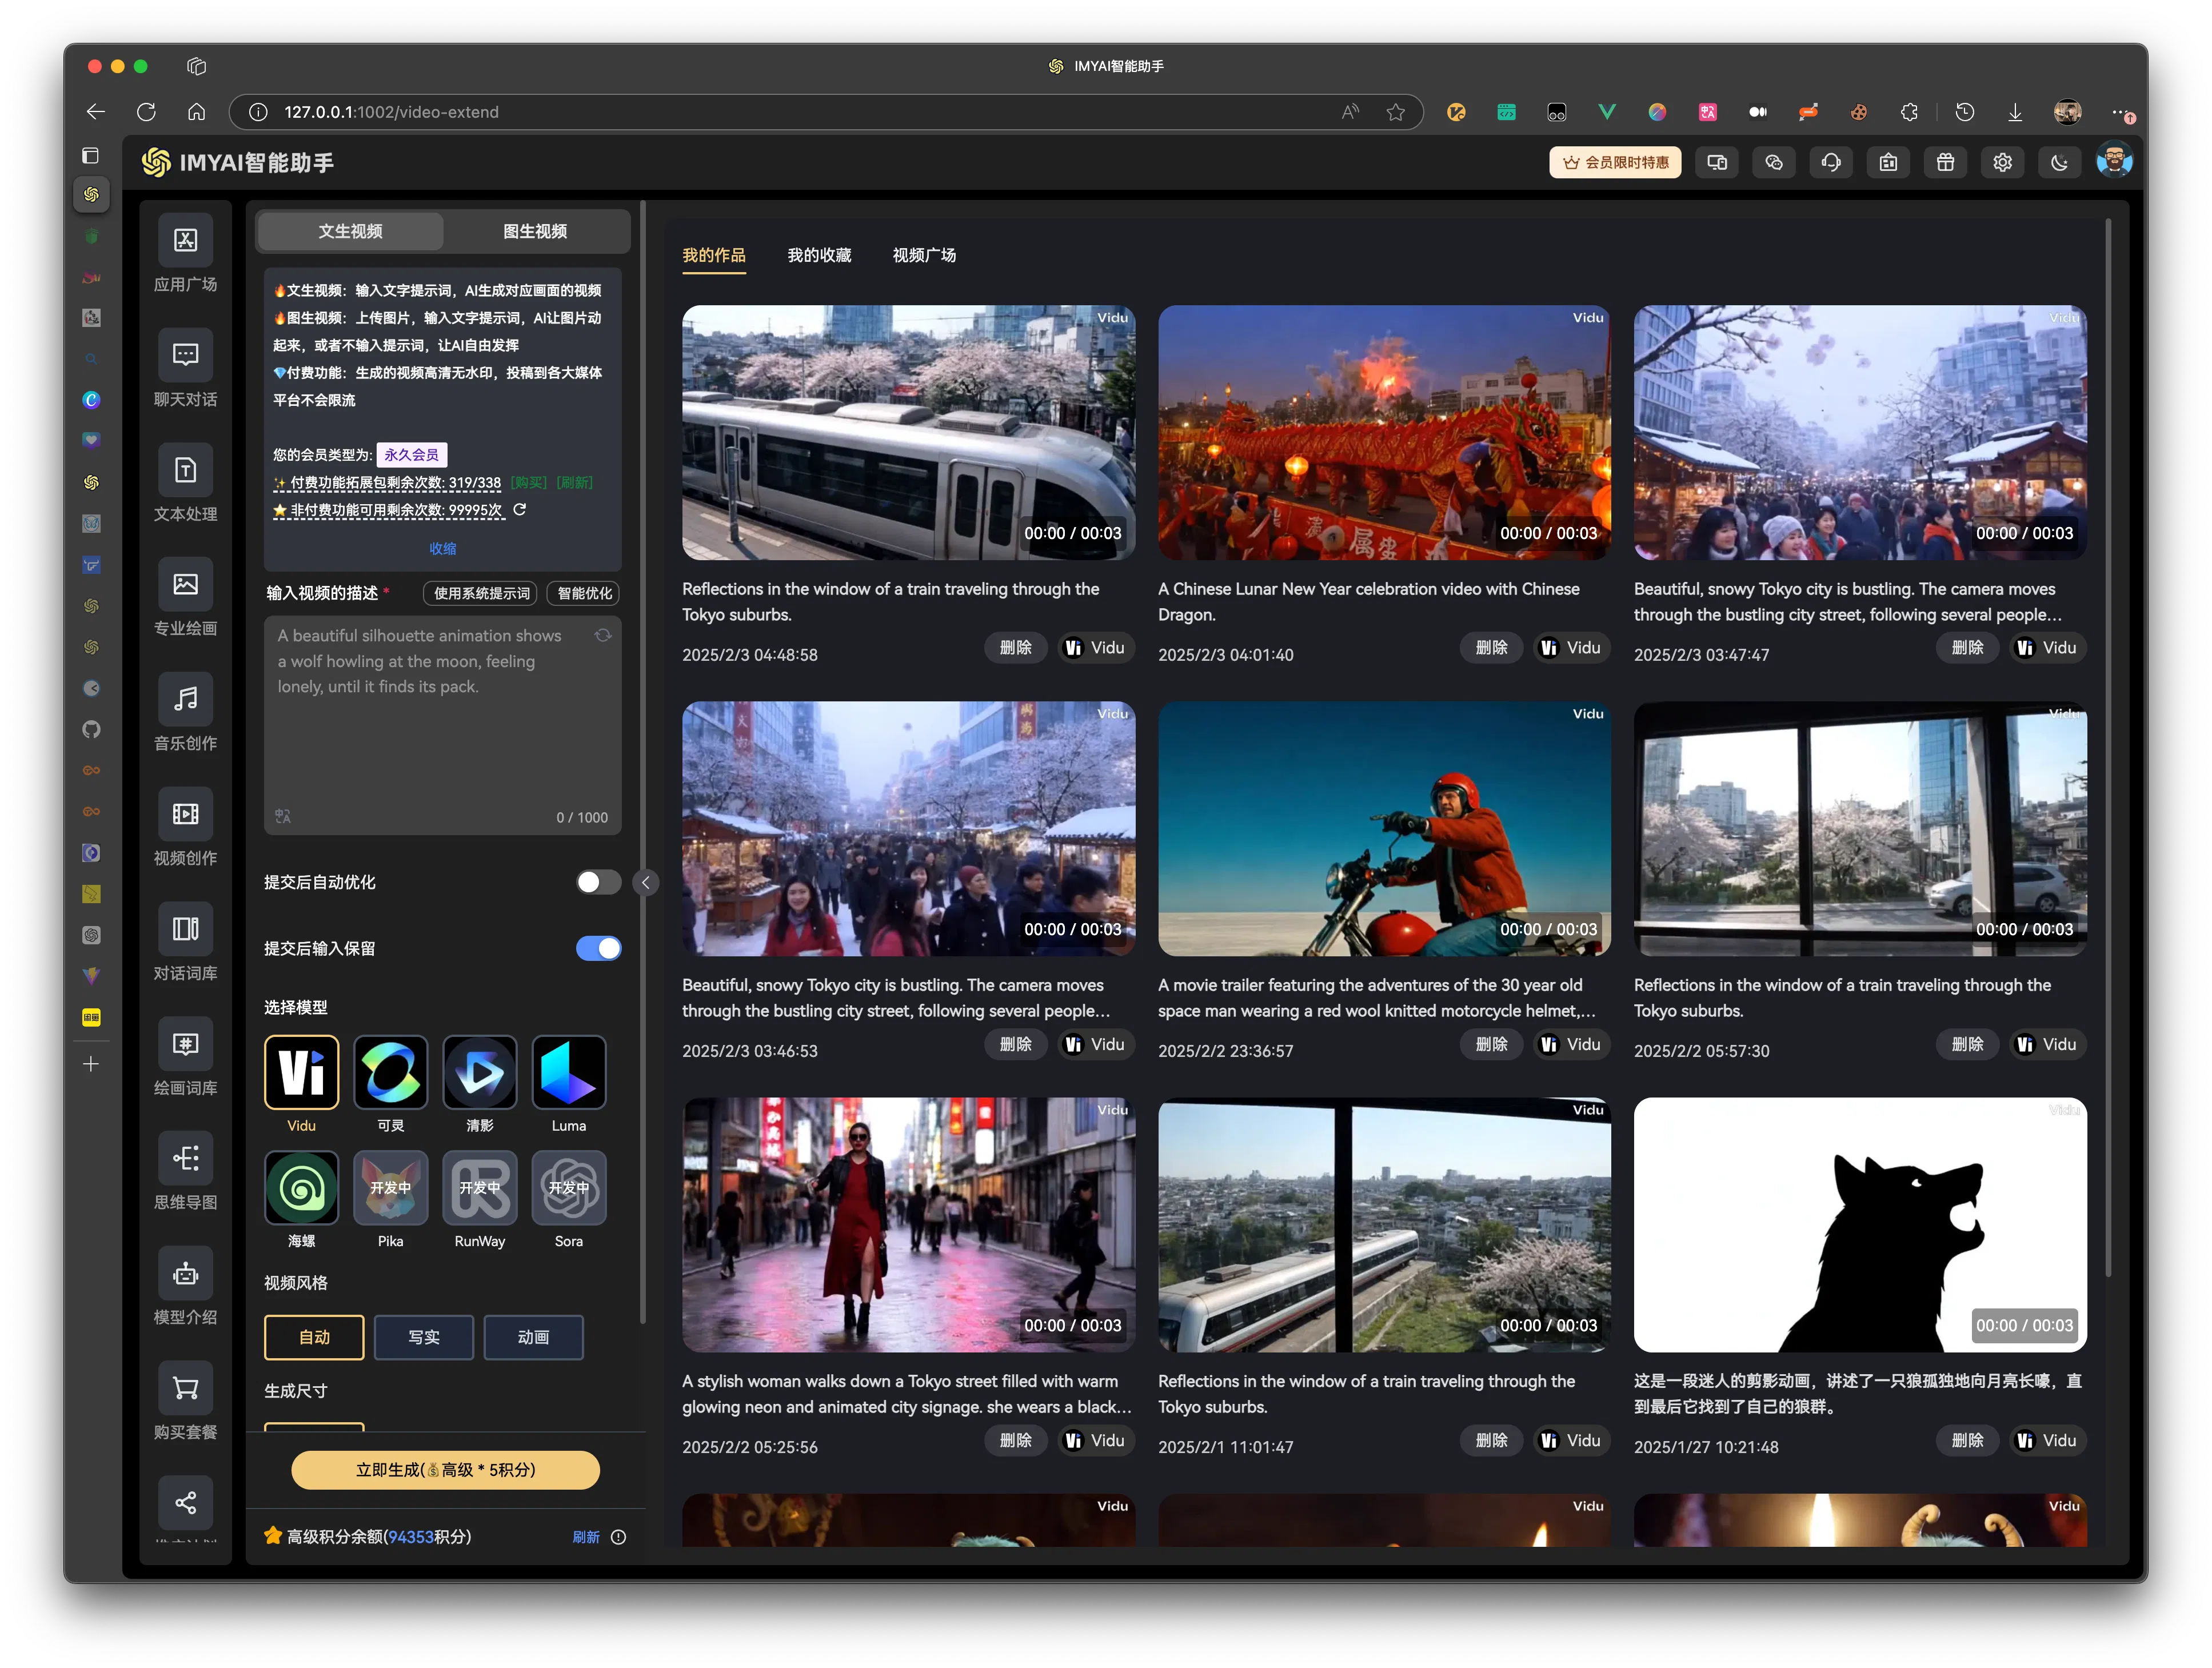Open 应用广场 in the sidebar

pos(185,253)
